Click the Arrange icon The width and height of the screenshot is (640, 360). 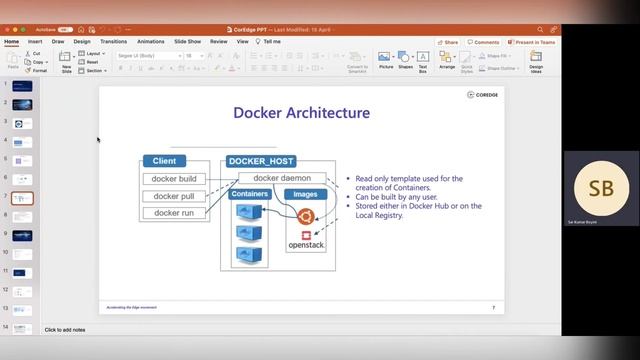[445, 56]
